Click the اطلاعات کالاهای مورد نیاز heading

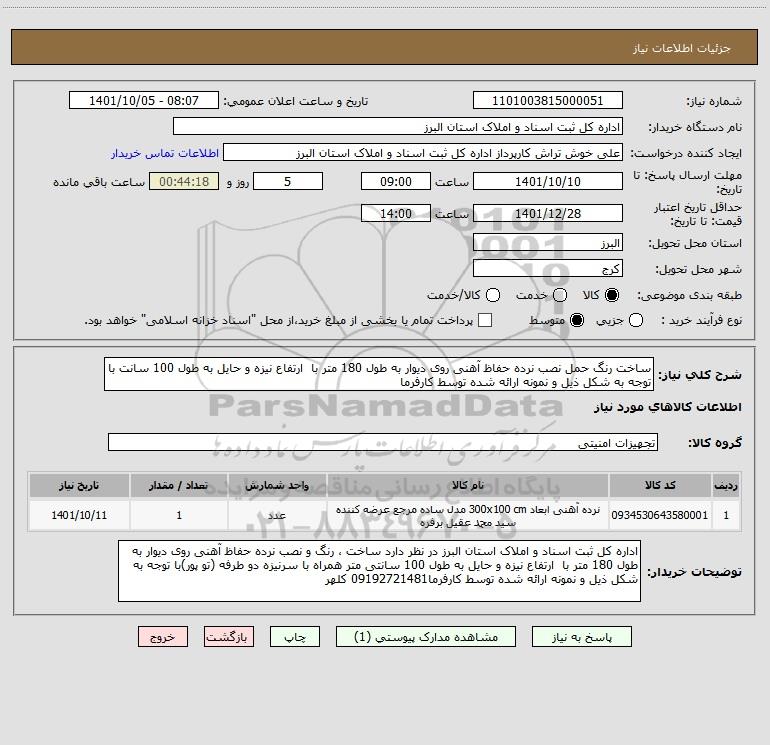point(668,407)
